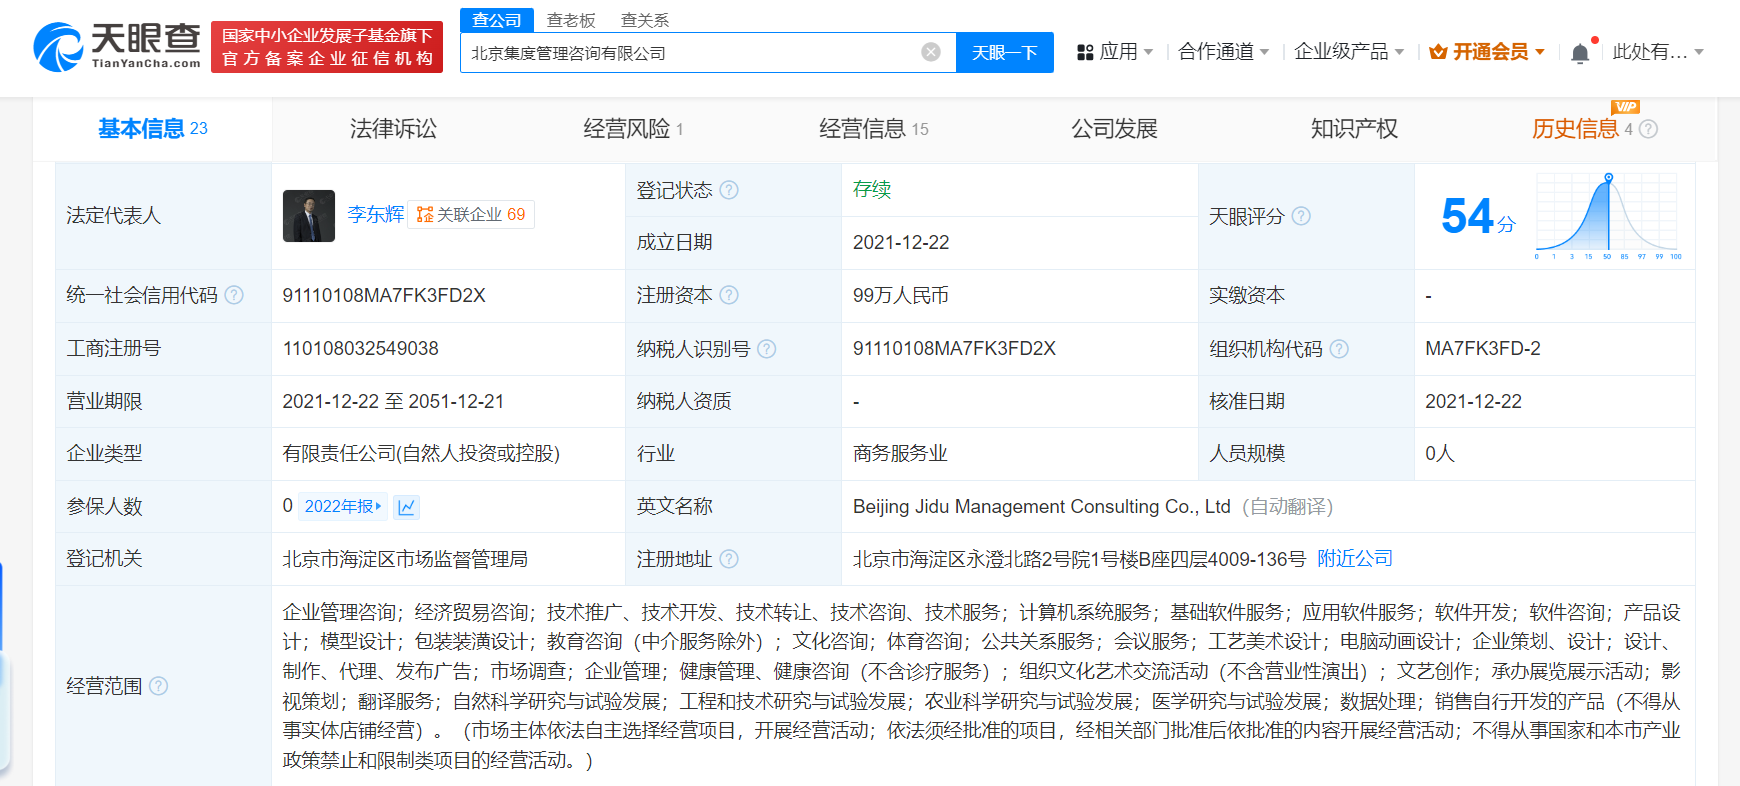Image resolution: width=1740 pixels, height=786 pixels.
Task: Open the user account dropdown 此处有…
Action: click(x=1658, y=52)
